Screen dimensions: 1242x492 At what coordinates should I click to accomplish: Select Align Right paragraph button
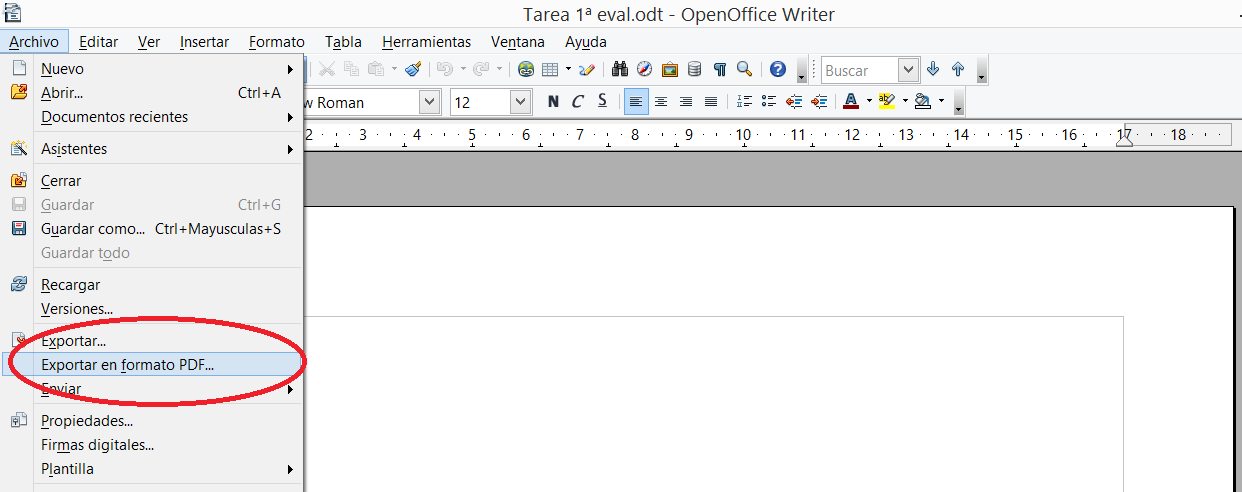pos(686,101)
